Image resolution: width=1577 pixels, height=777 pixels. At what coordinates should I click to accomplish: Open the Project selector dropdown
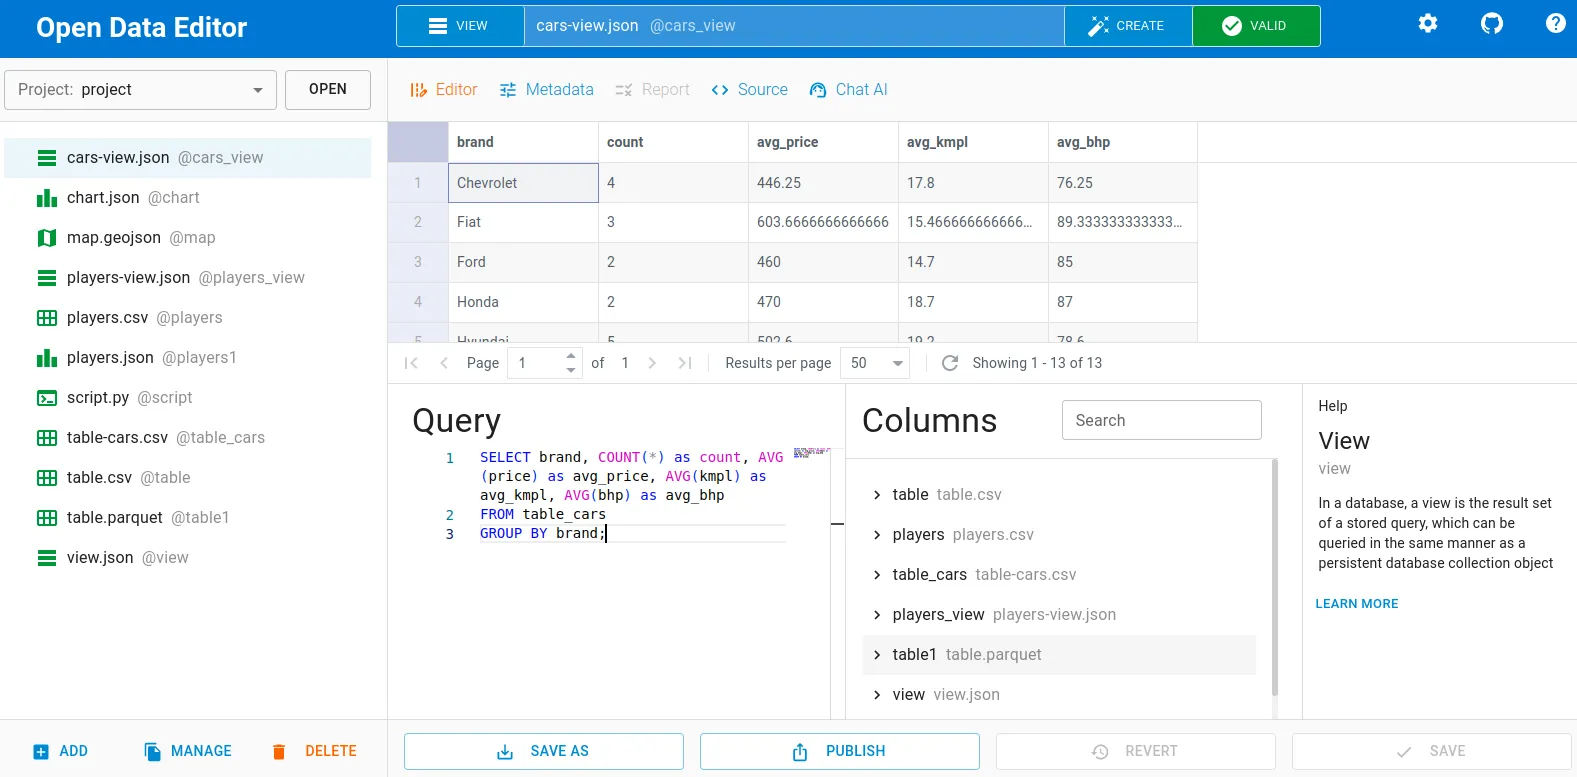point(141,90)
